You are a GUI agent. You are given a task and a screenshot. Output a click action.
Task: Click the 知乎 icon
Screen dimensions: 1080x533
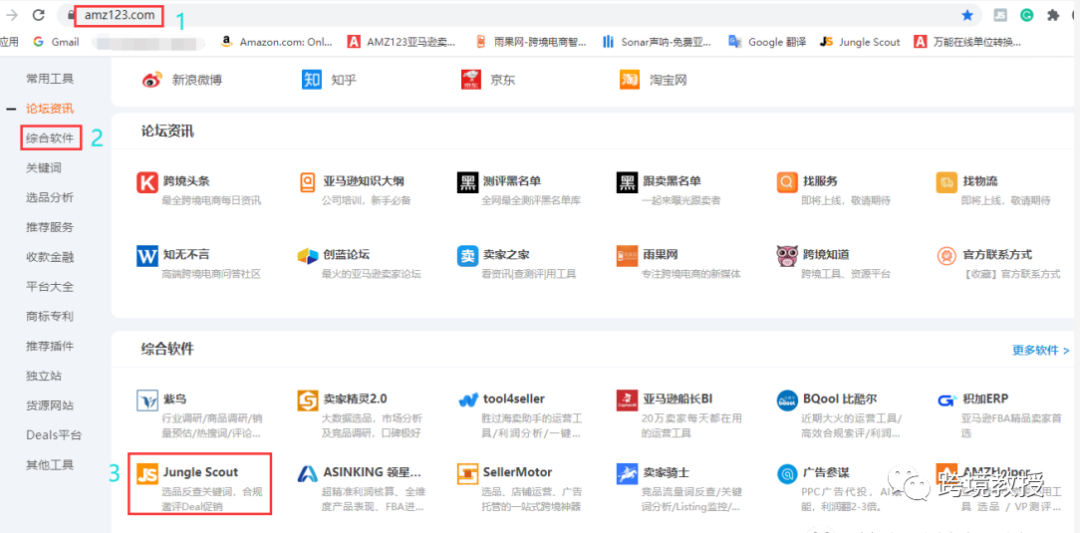pos(311,80)
